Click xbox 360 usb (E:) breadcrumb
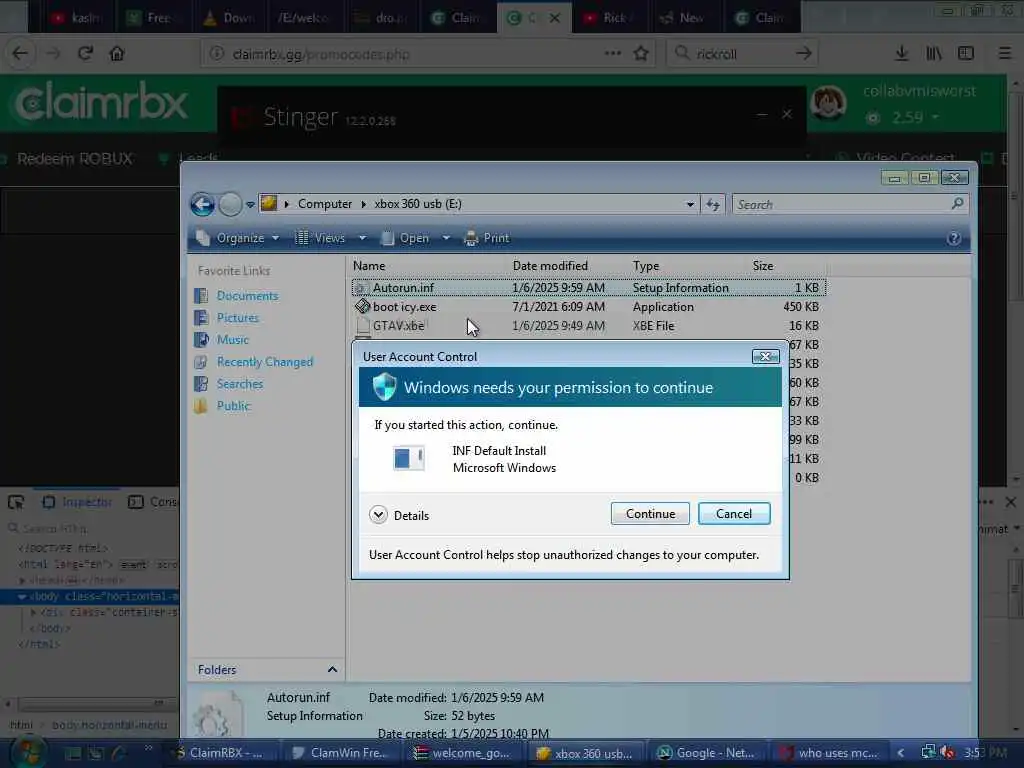This screenshot has height=768, width=1024. 418,204
